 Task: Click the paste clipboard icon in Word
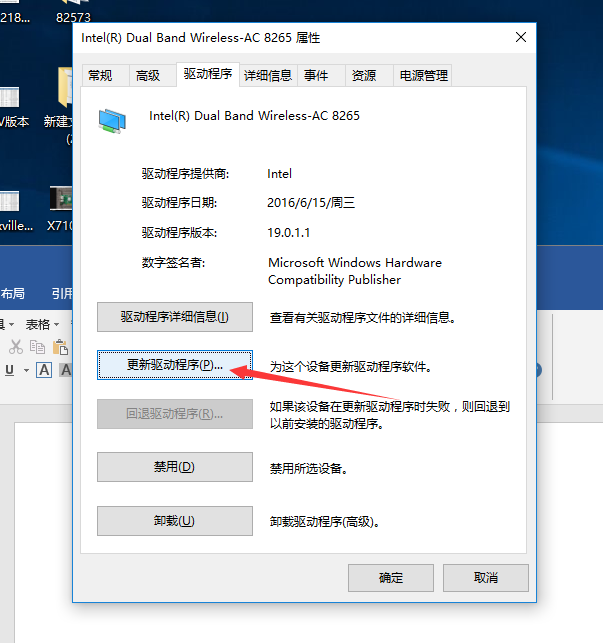click(62, 347)
